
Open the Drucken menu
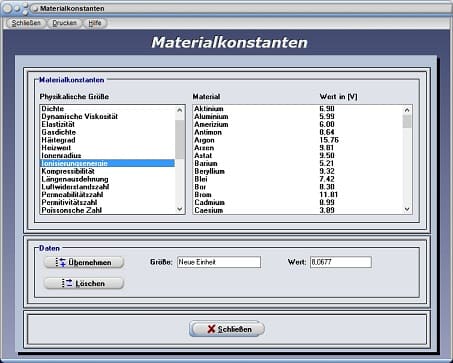tap(64, 23)
